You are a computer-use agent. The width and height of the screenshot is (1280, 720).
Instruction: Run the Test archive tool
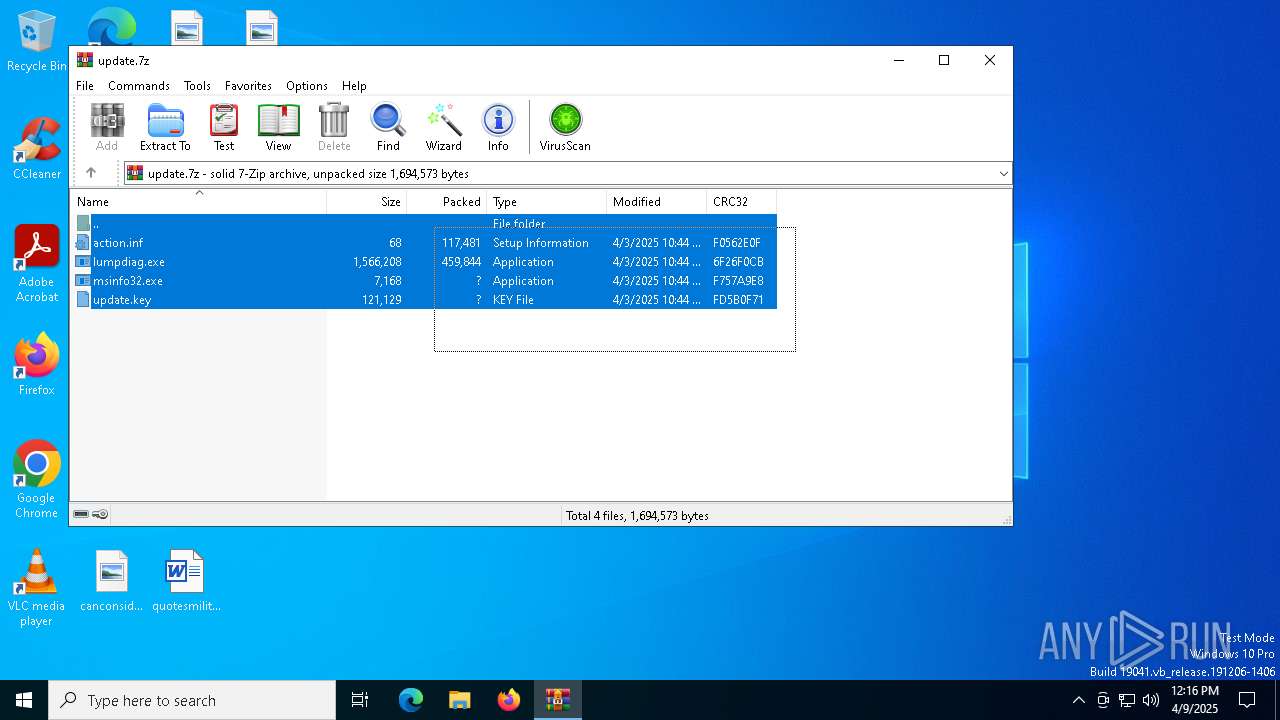point(224,127)
